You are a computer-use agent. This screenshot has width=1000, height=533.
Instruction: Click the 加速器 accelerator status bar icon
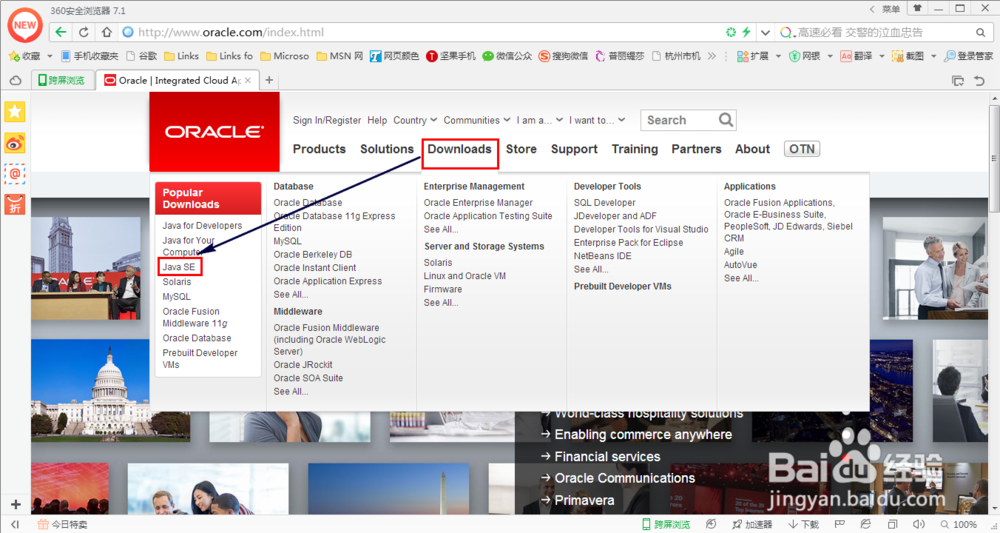(752, 524)
